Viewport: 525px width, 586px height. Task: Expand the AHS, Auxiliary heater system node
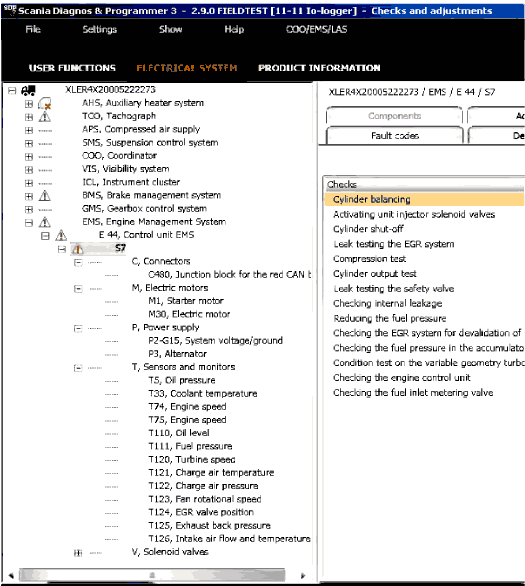tap(29, 104)
